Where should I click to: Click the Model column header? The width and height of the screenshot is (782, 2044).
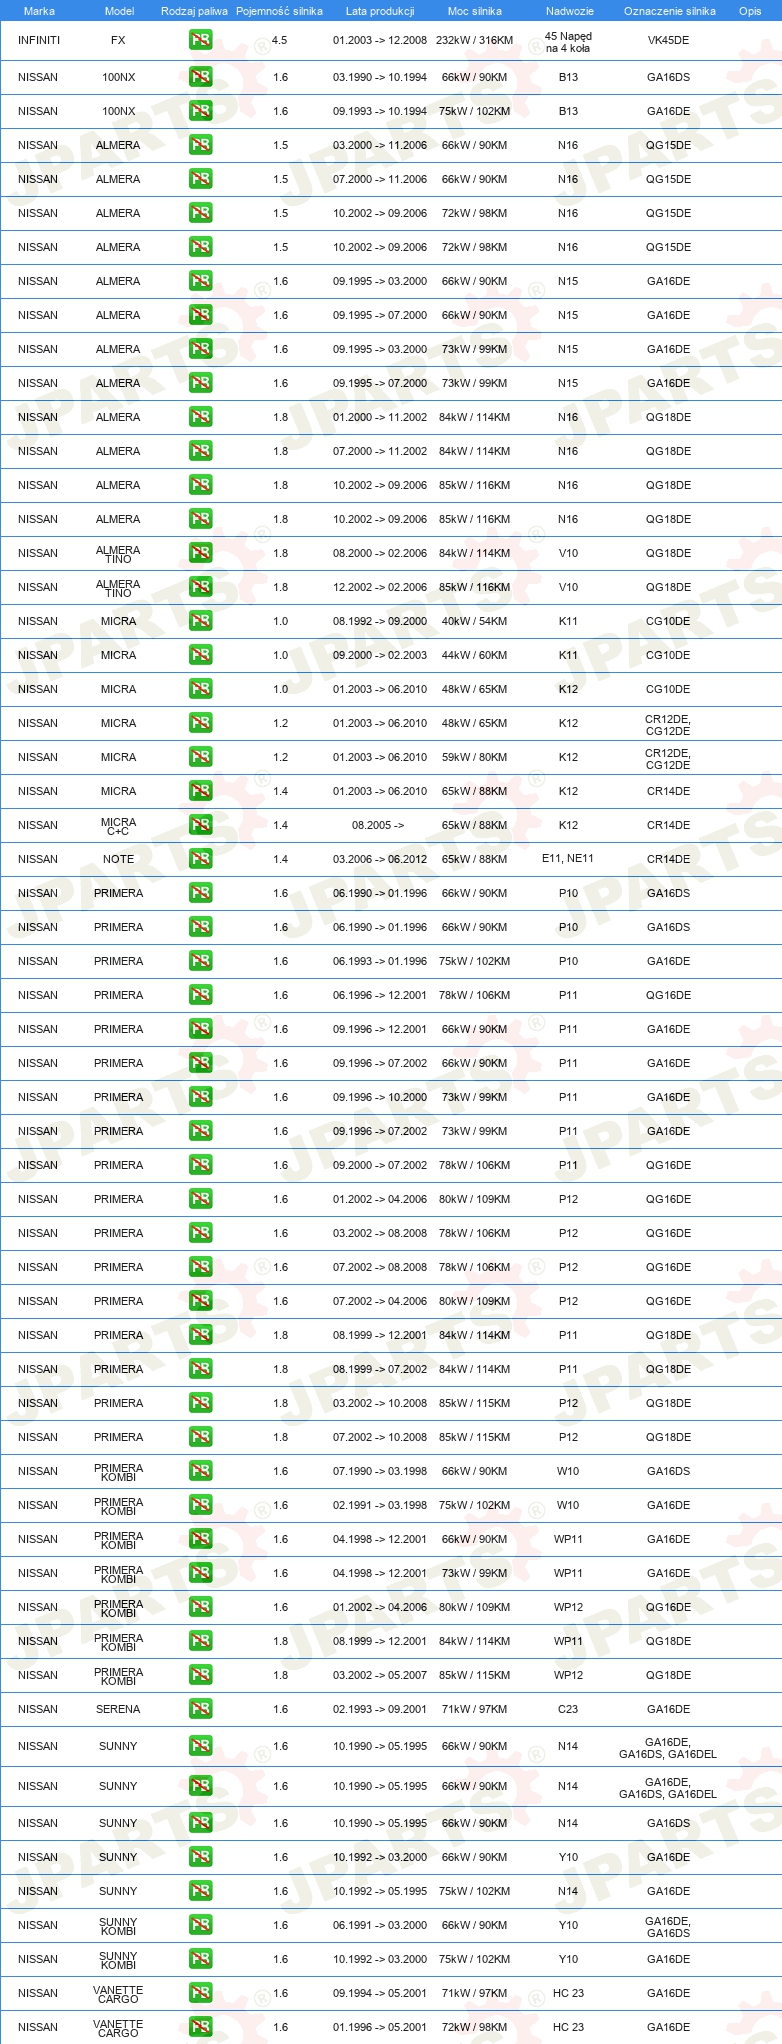[120, 11]
